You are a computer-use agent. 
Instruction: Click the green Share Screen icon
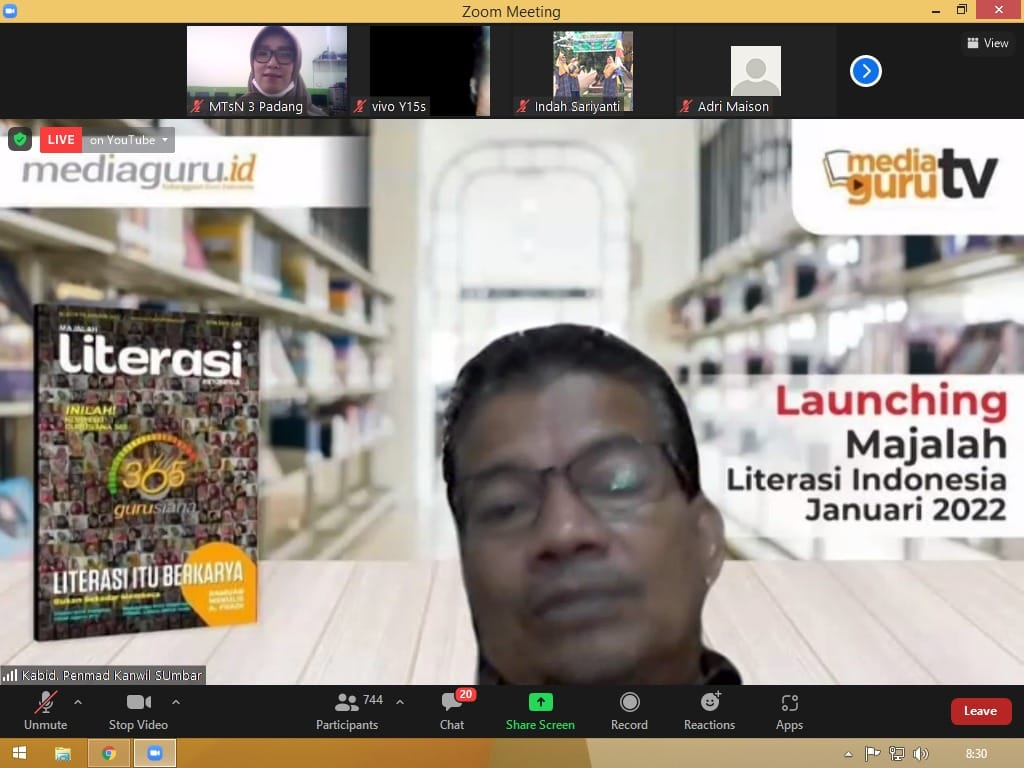tap(540, 703)
